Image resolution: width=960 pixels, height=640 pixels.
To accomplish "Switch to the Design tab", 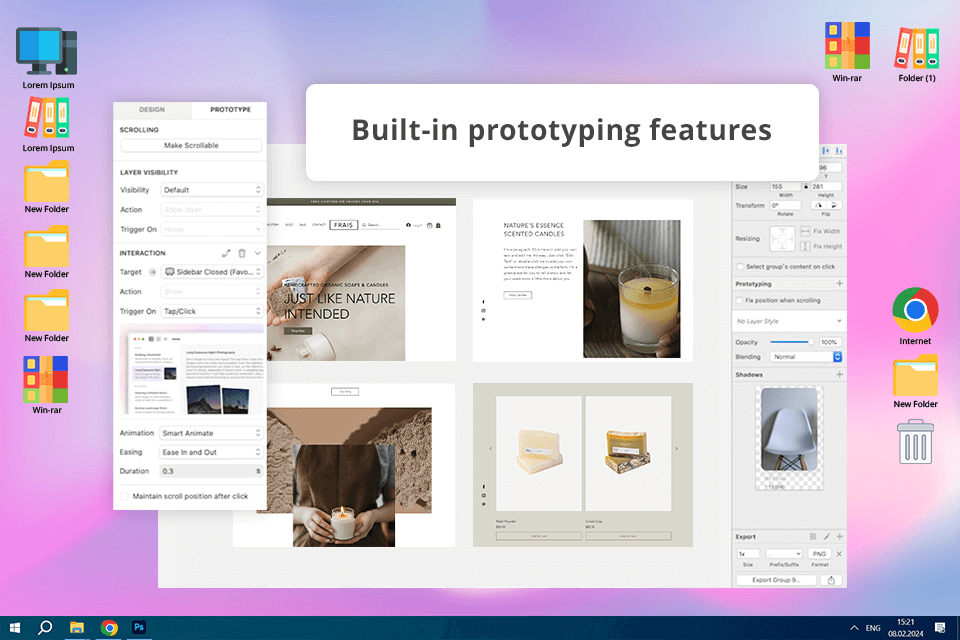I will [152, 110].
